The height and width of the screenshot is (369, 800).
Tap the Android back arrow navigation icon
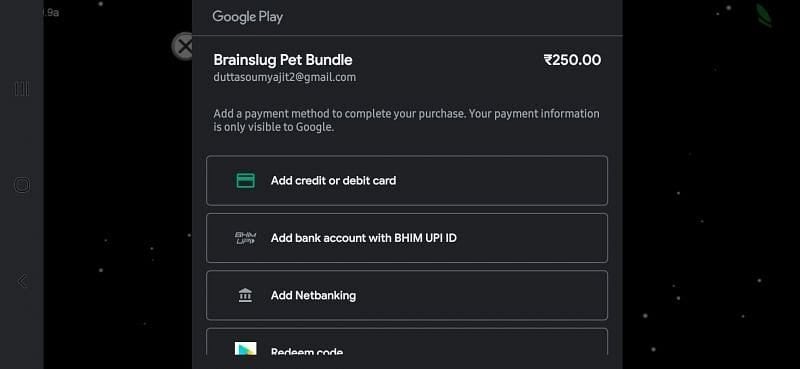pyautogui.click(x=22, y=281)
